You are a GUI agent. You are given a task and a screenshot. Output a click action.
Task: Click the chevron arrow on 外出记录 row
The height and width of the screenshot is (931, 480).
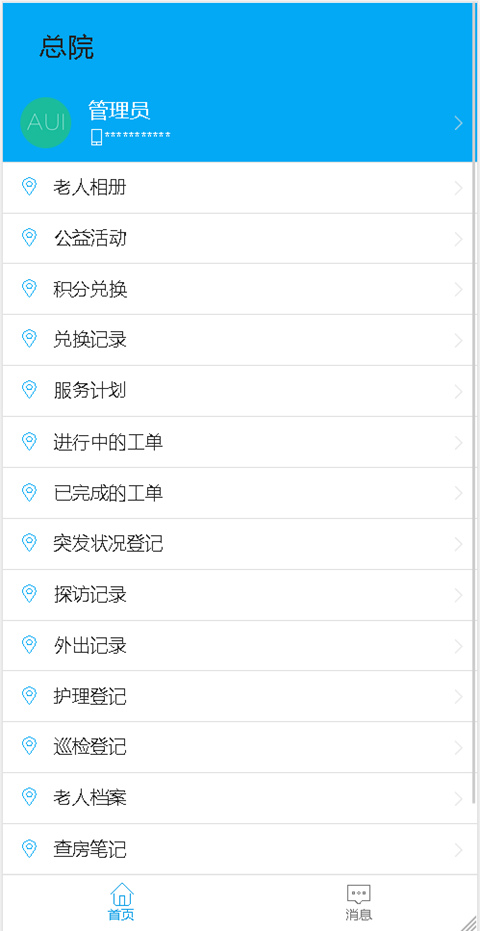tap(458, 646)
